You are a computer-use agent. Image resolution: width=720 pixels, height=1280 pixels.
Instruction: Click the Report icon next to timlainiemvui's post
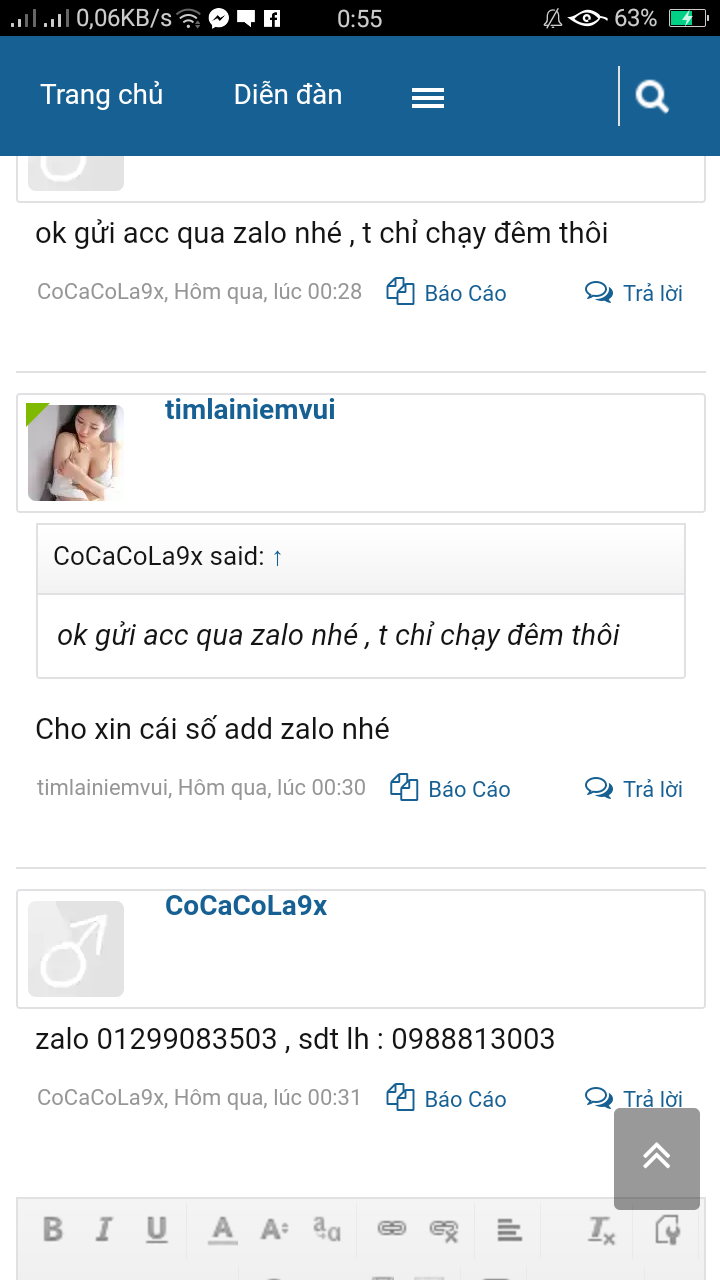pos(403,787)
